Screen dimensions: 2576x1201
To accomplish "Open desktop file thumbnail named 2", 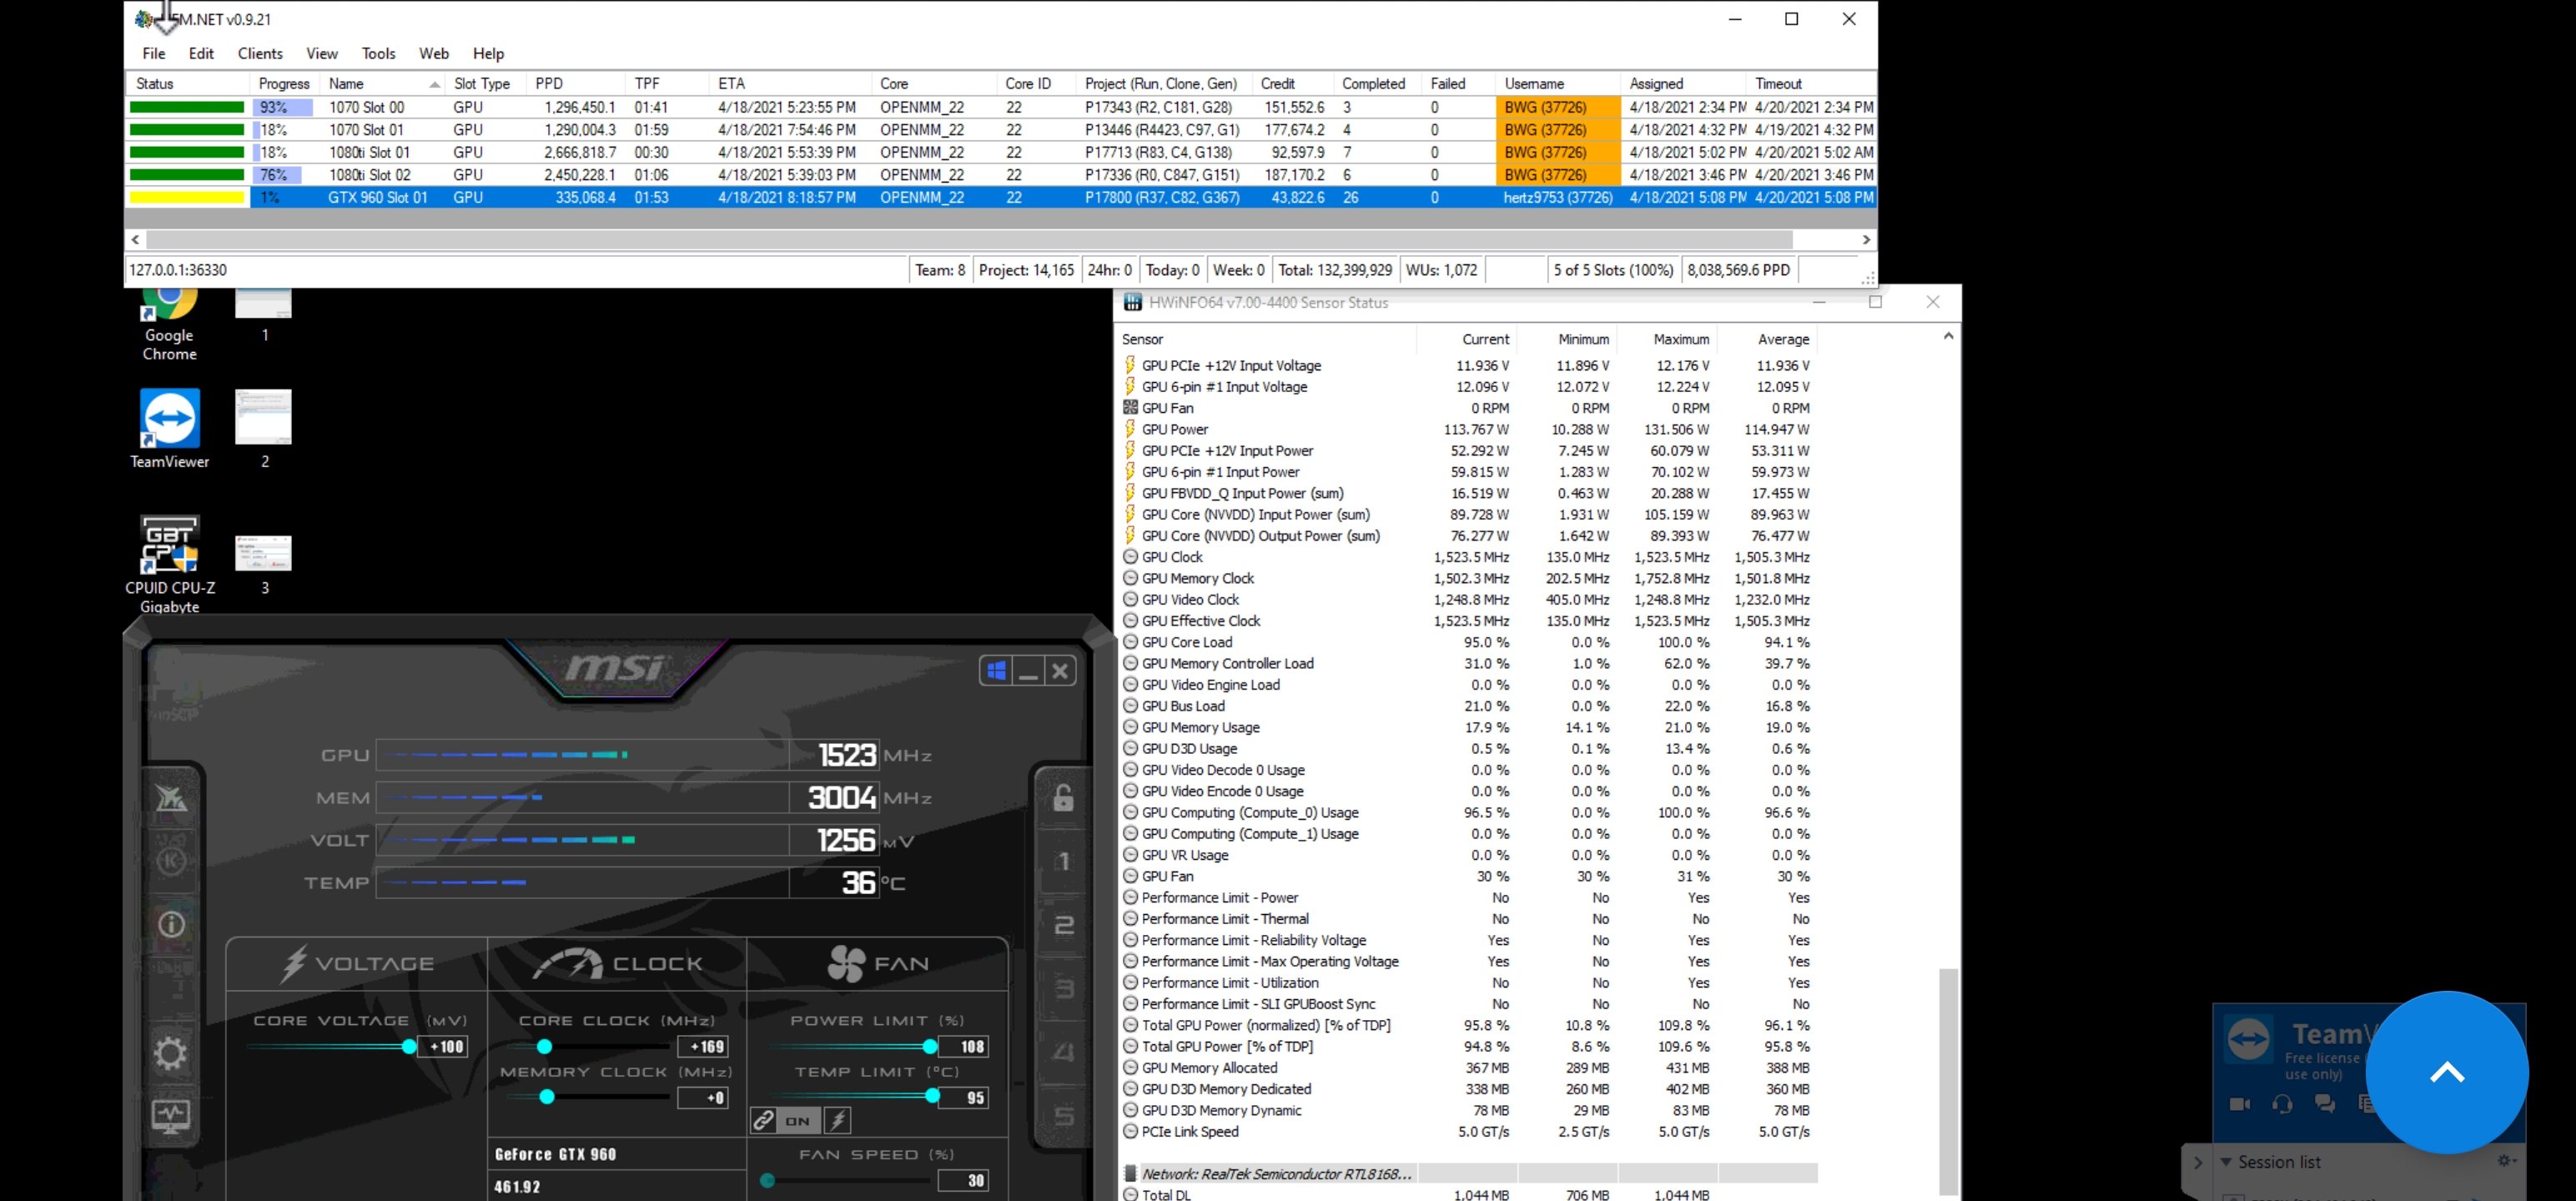I will click(x=264, y=429).
